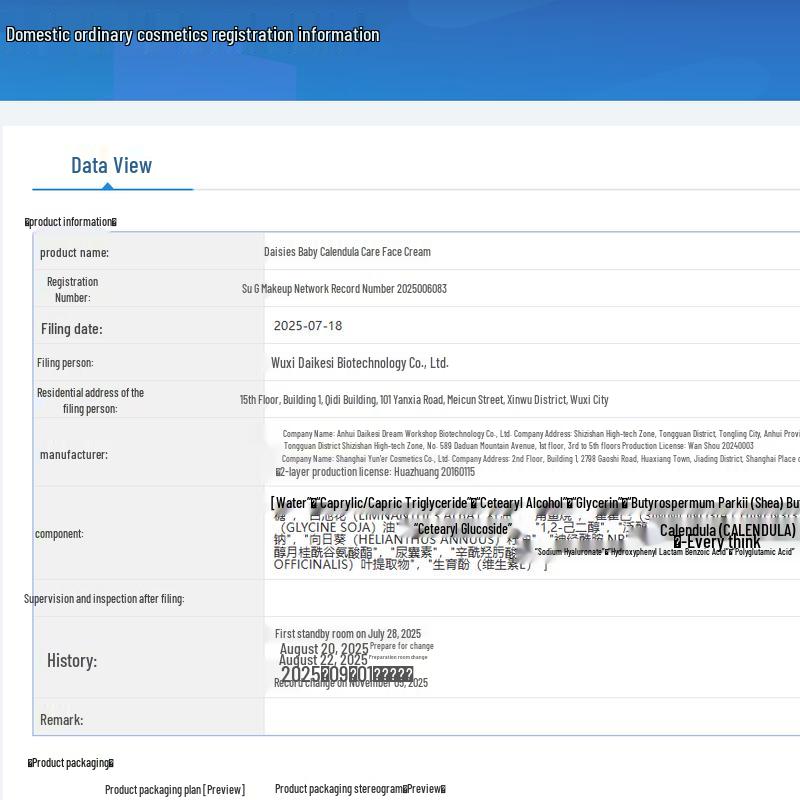This screenshot has height=800, width=800.
Task: Click the Huazhuang 20160115 production license text
Action: (x=377, y=472)
